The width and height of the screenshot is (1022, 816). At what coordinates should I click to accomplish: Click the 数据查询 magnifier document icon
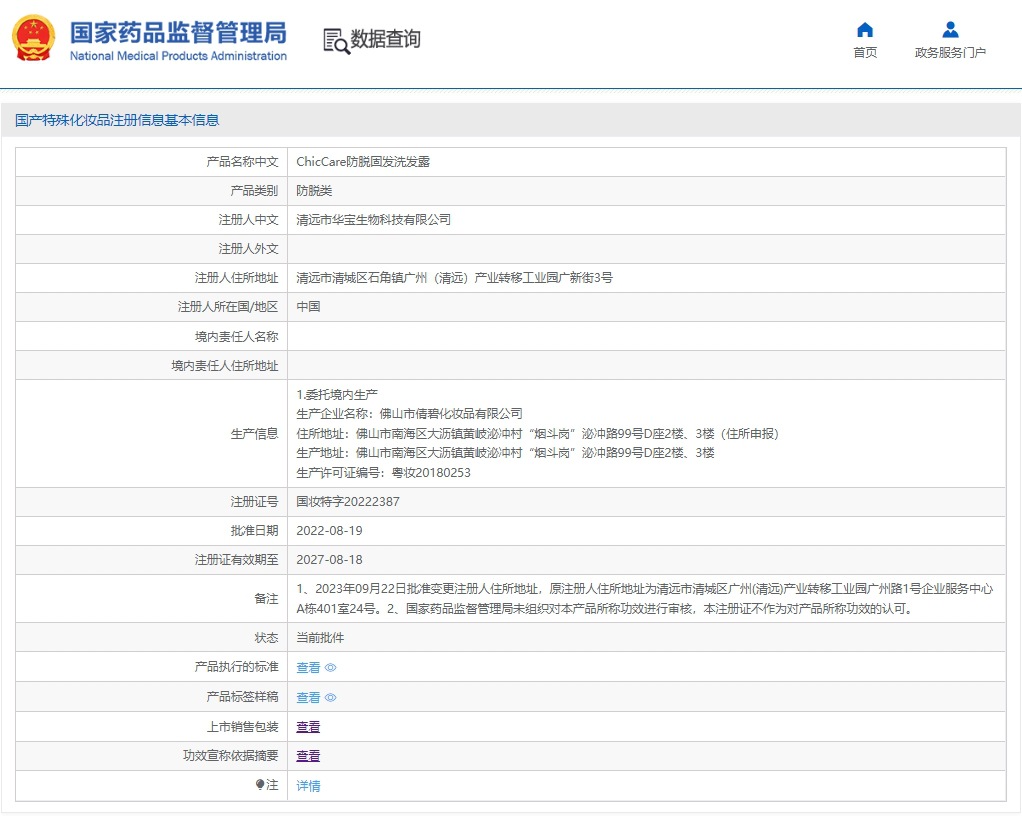[336, 40]
